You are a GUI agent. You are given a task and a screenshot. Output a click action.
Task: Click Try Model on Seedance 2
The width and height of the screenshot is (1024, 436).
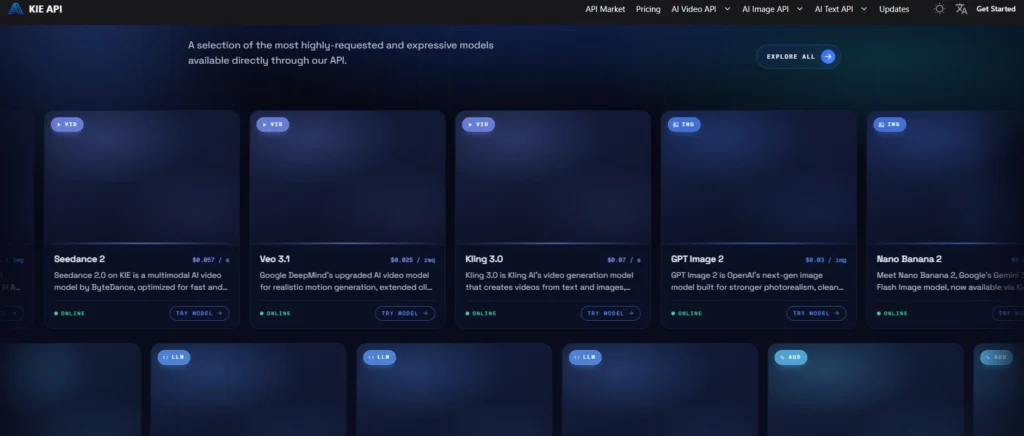tap(199, 313)
